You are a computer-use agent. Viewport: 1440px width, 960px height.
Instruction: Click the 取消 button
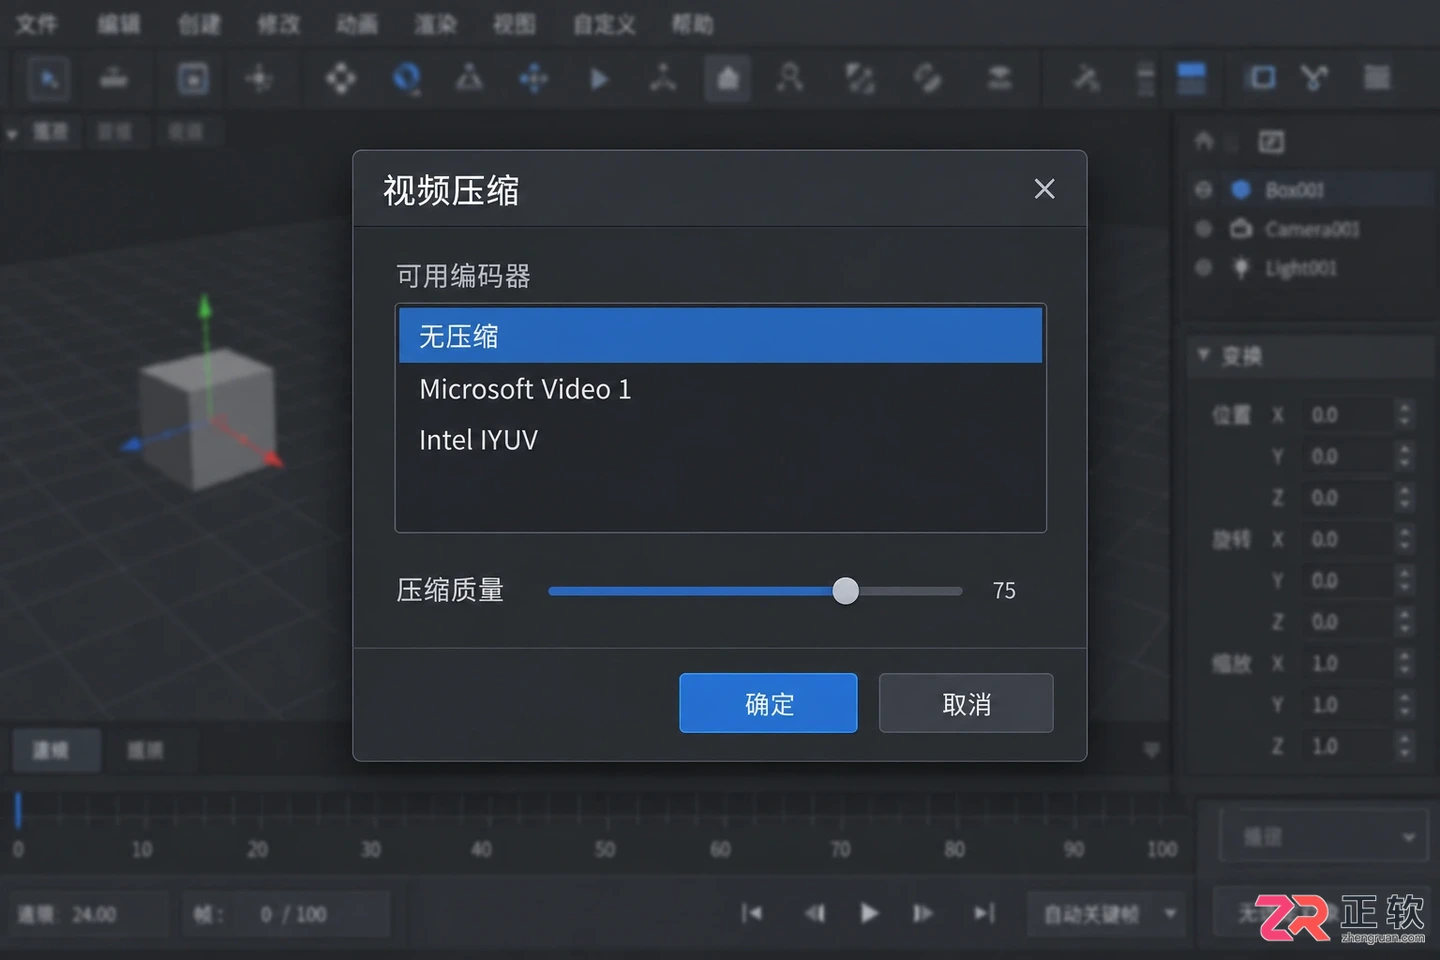[966, 703]
